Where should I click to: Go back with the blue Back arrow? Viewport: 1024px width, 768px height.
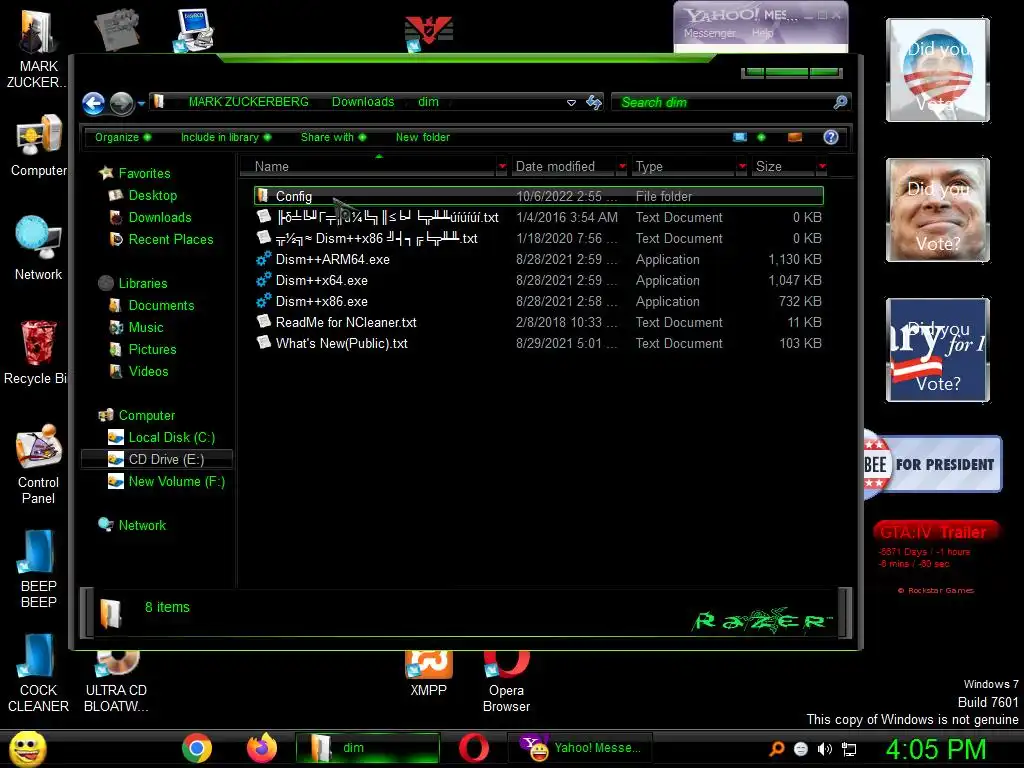[93, 103]
